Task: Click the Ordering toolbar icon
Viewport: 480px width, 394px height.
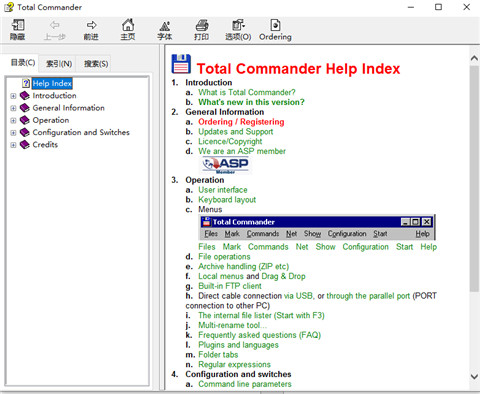Action: pyautogui.click(x=275, y=25)
